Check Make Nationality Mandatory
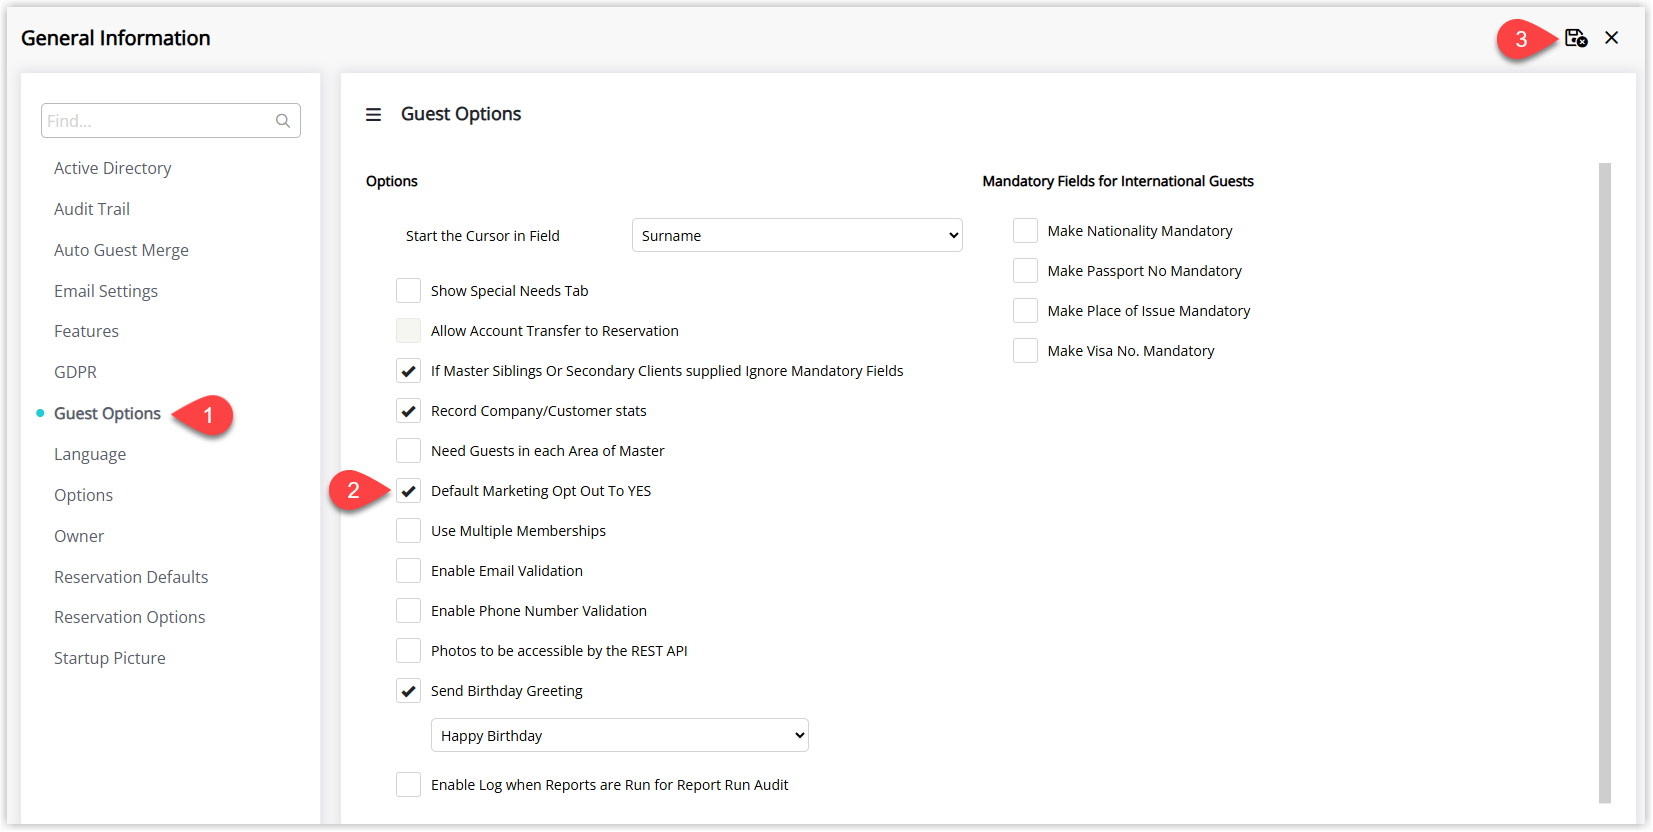 click(x=1025, y=231)
